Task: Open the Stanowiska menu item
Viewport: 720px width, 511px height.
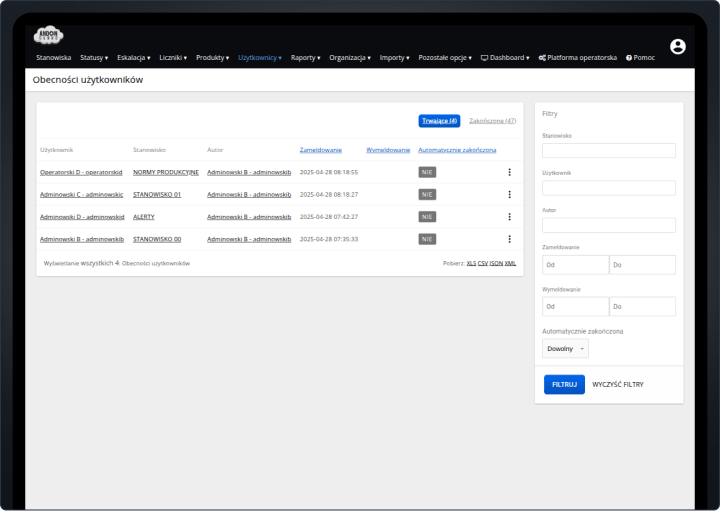Action: [x=54, y=58]
